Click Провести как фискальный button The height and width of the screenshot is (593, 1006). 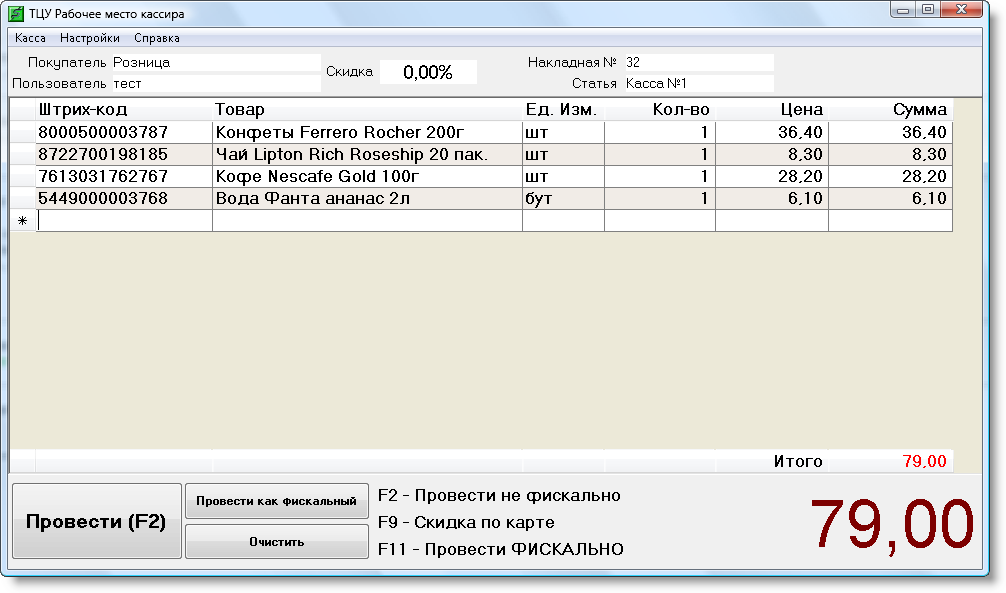click(276, 501)
